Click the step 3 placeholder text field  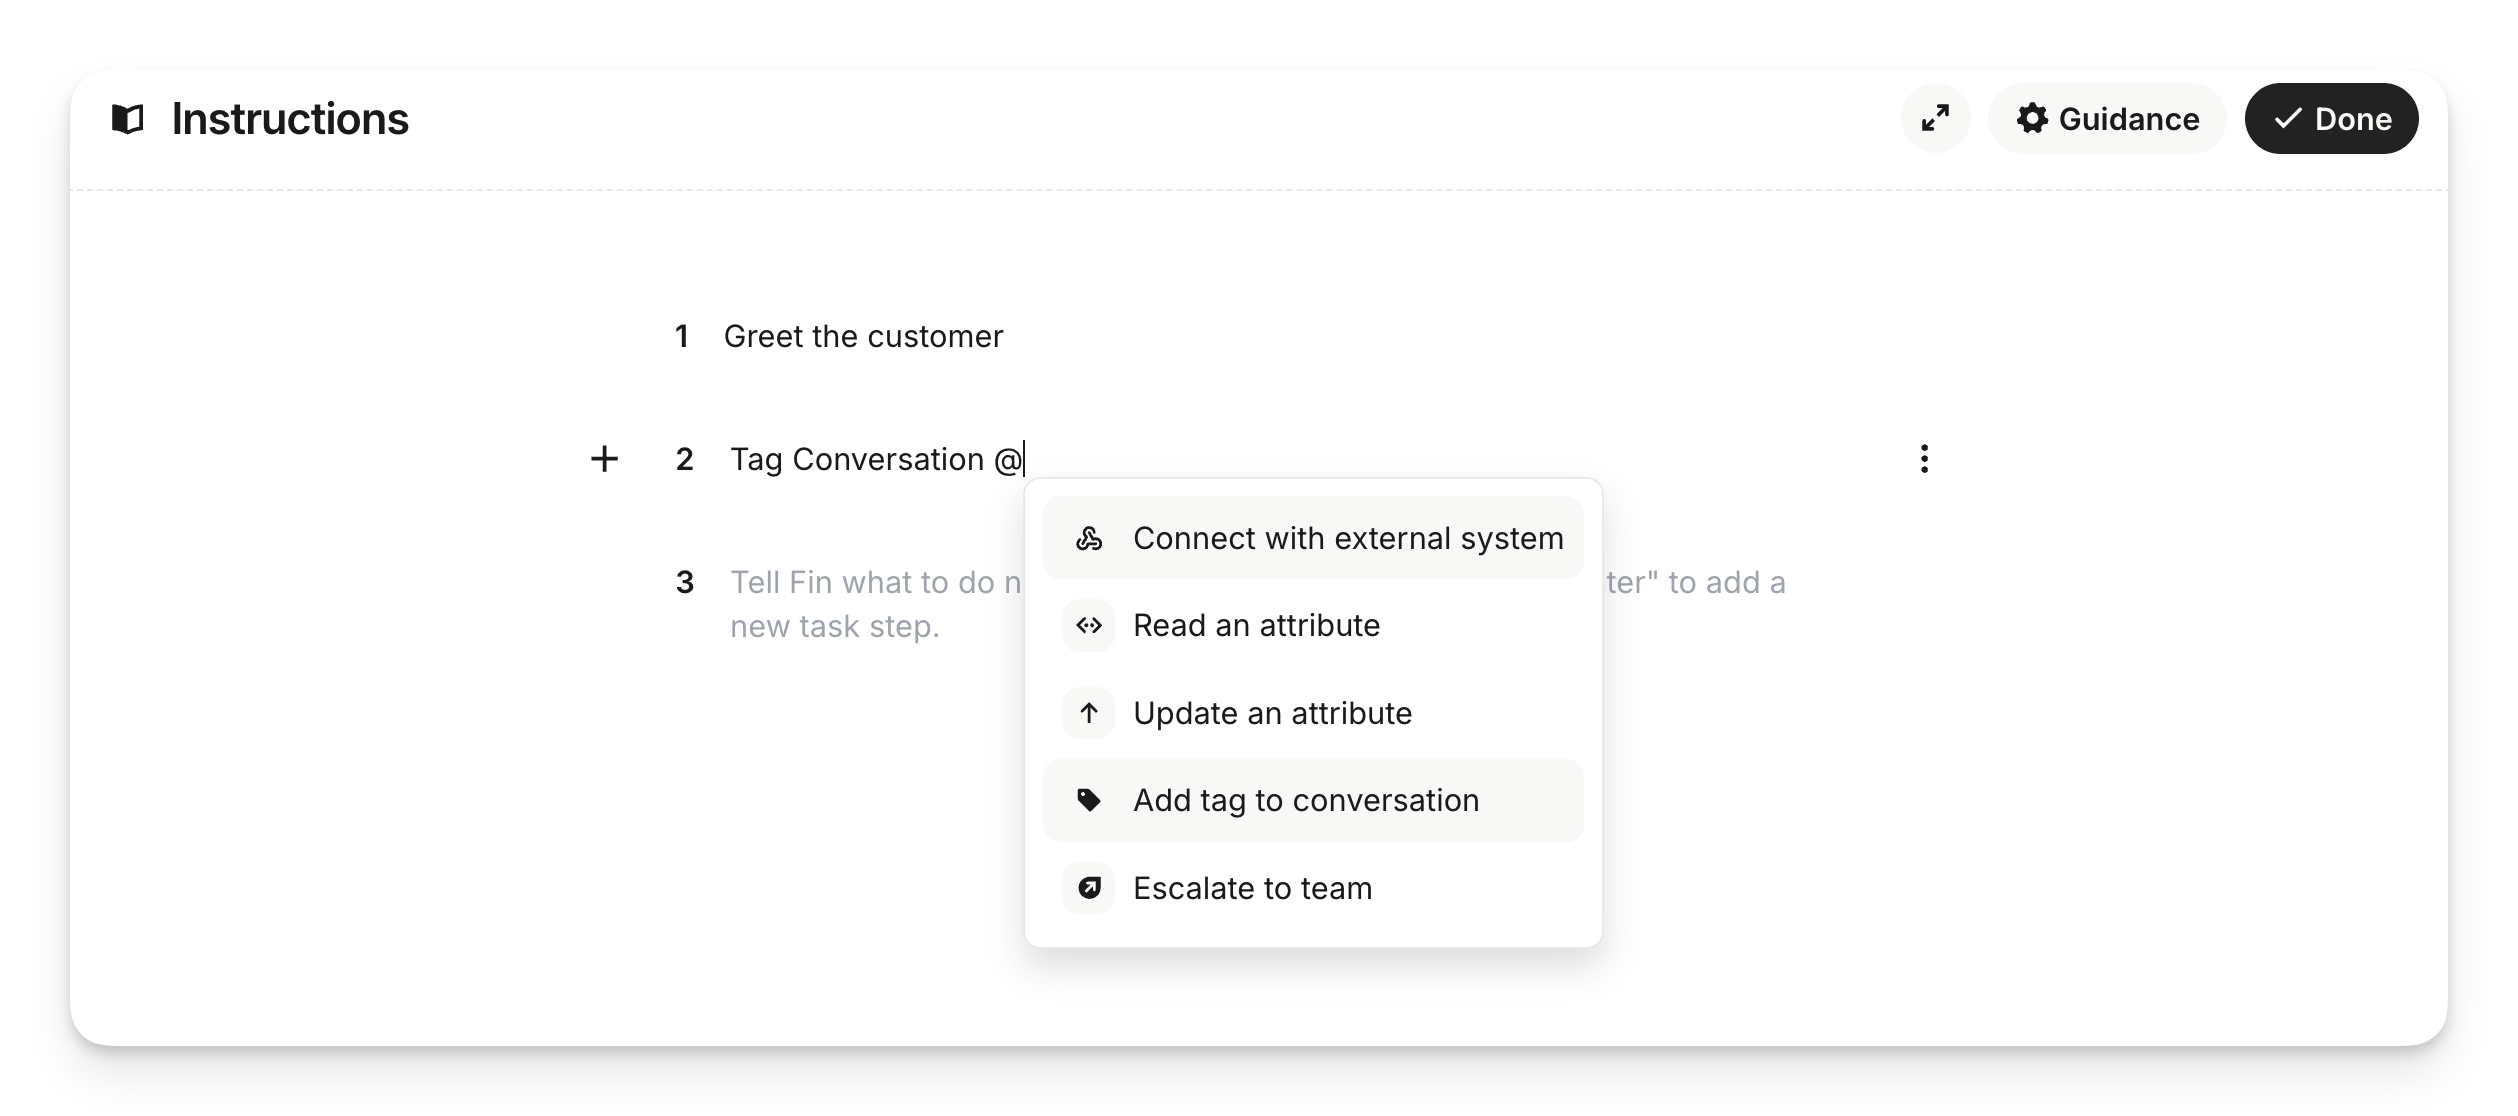coord(860,604)
